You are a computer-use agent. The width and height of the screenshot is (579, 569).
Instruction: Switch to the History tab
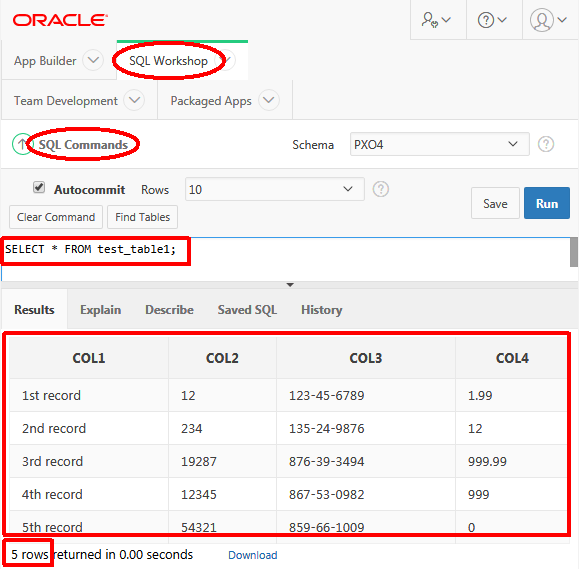[x=322, y=309]
